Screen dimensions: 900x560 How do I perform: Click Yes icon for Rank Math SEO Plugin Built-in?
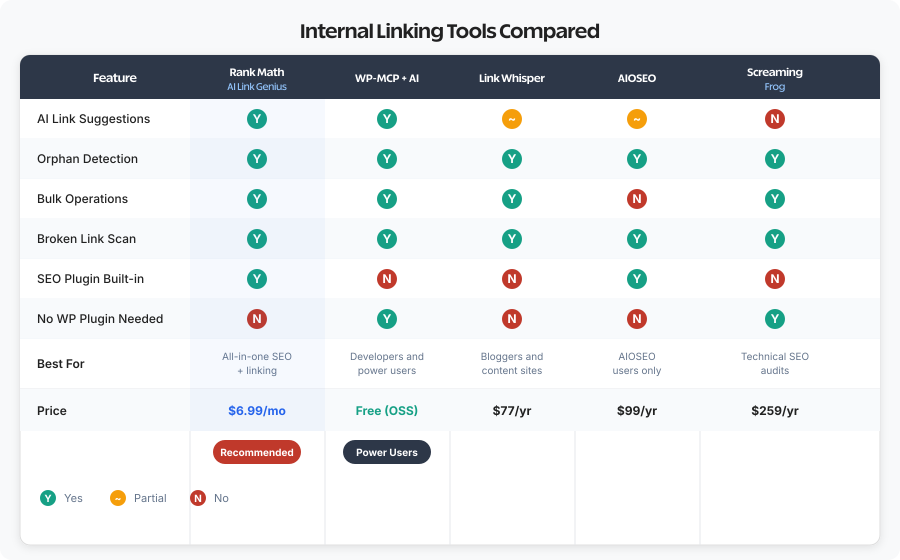click(x=257, y=279)
